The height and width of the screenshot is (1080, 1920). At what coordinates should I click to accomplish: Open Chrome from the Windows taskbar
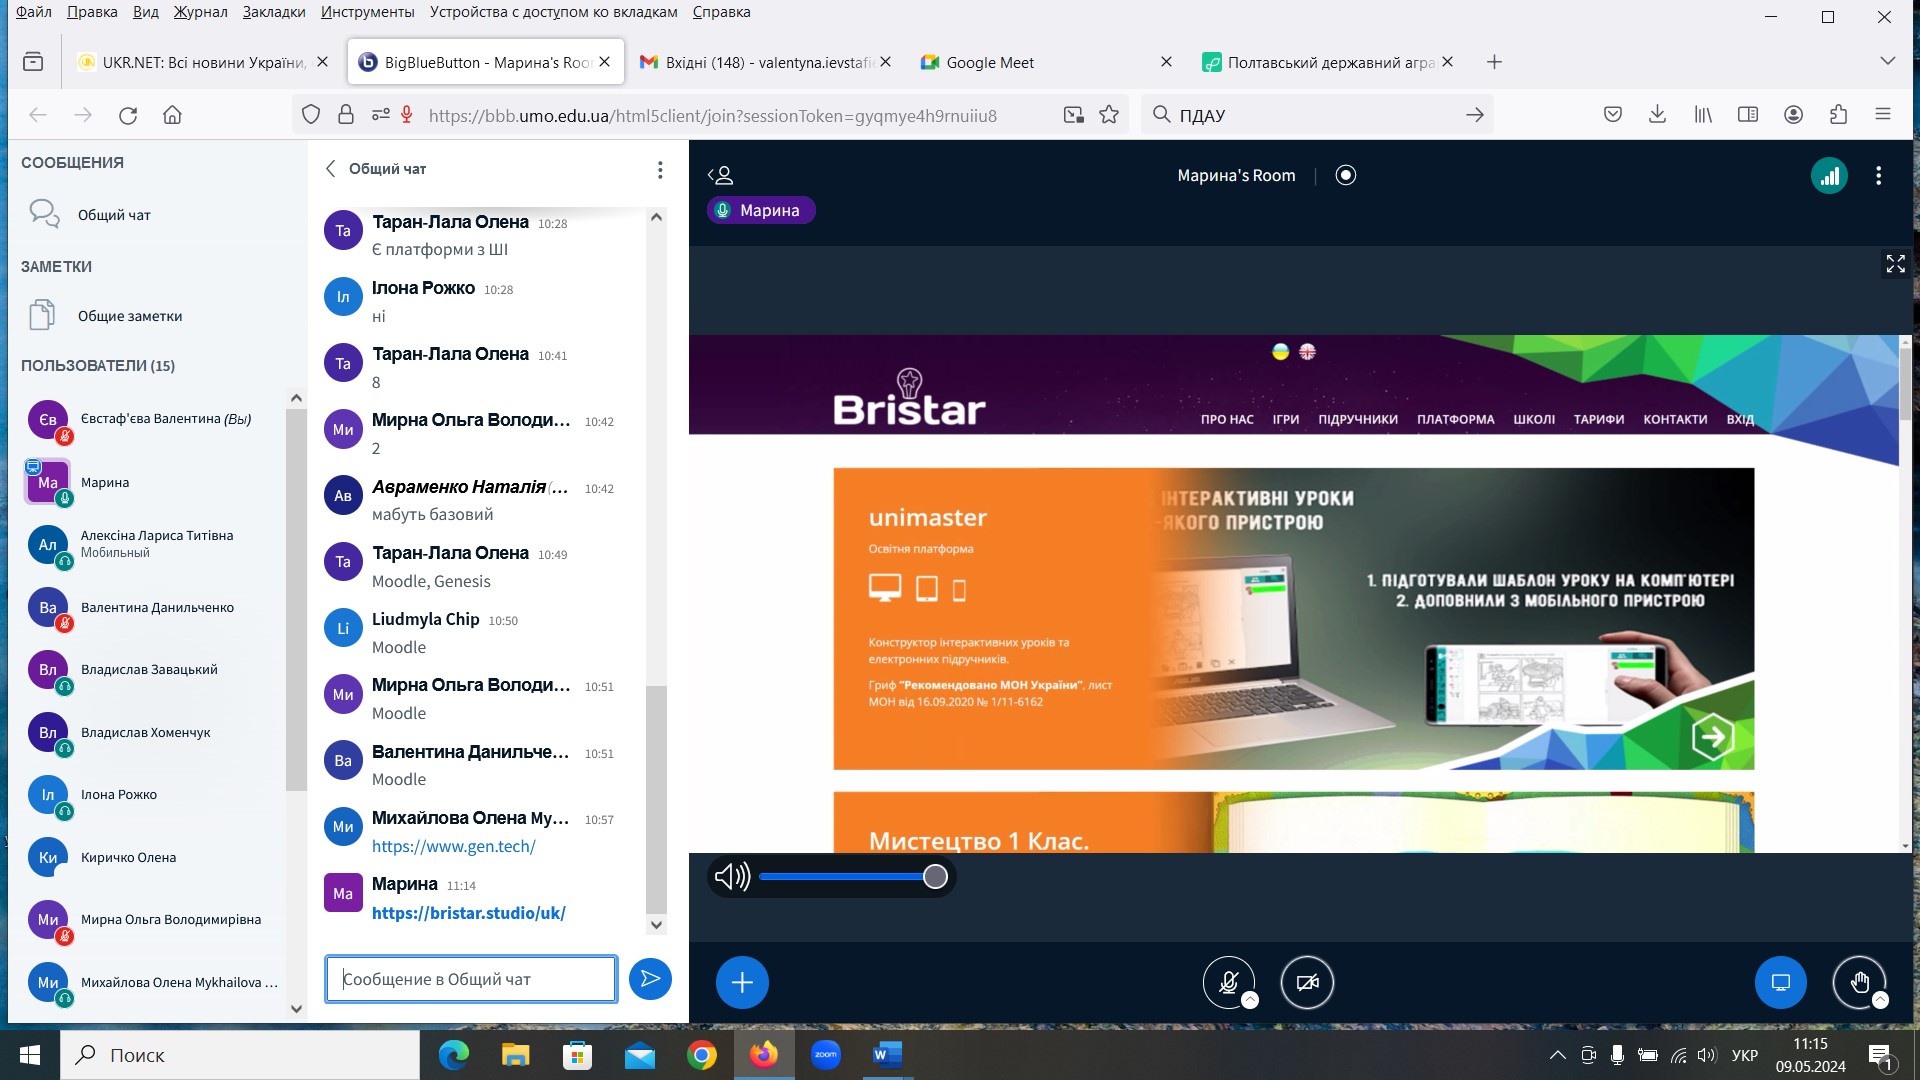pyautogui.click(x=702, y=1055)
